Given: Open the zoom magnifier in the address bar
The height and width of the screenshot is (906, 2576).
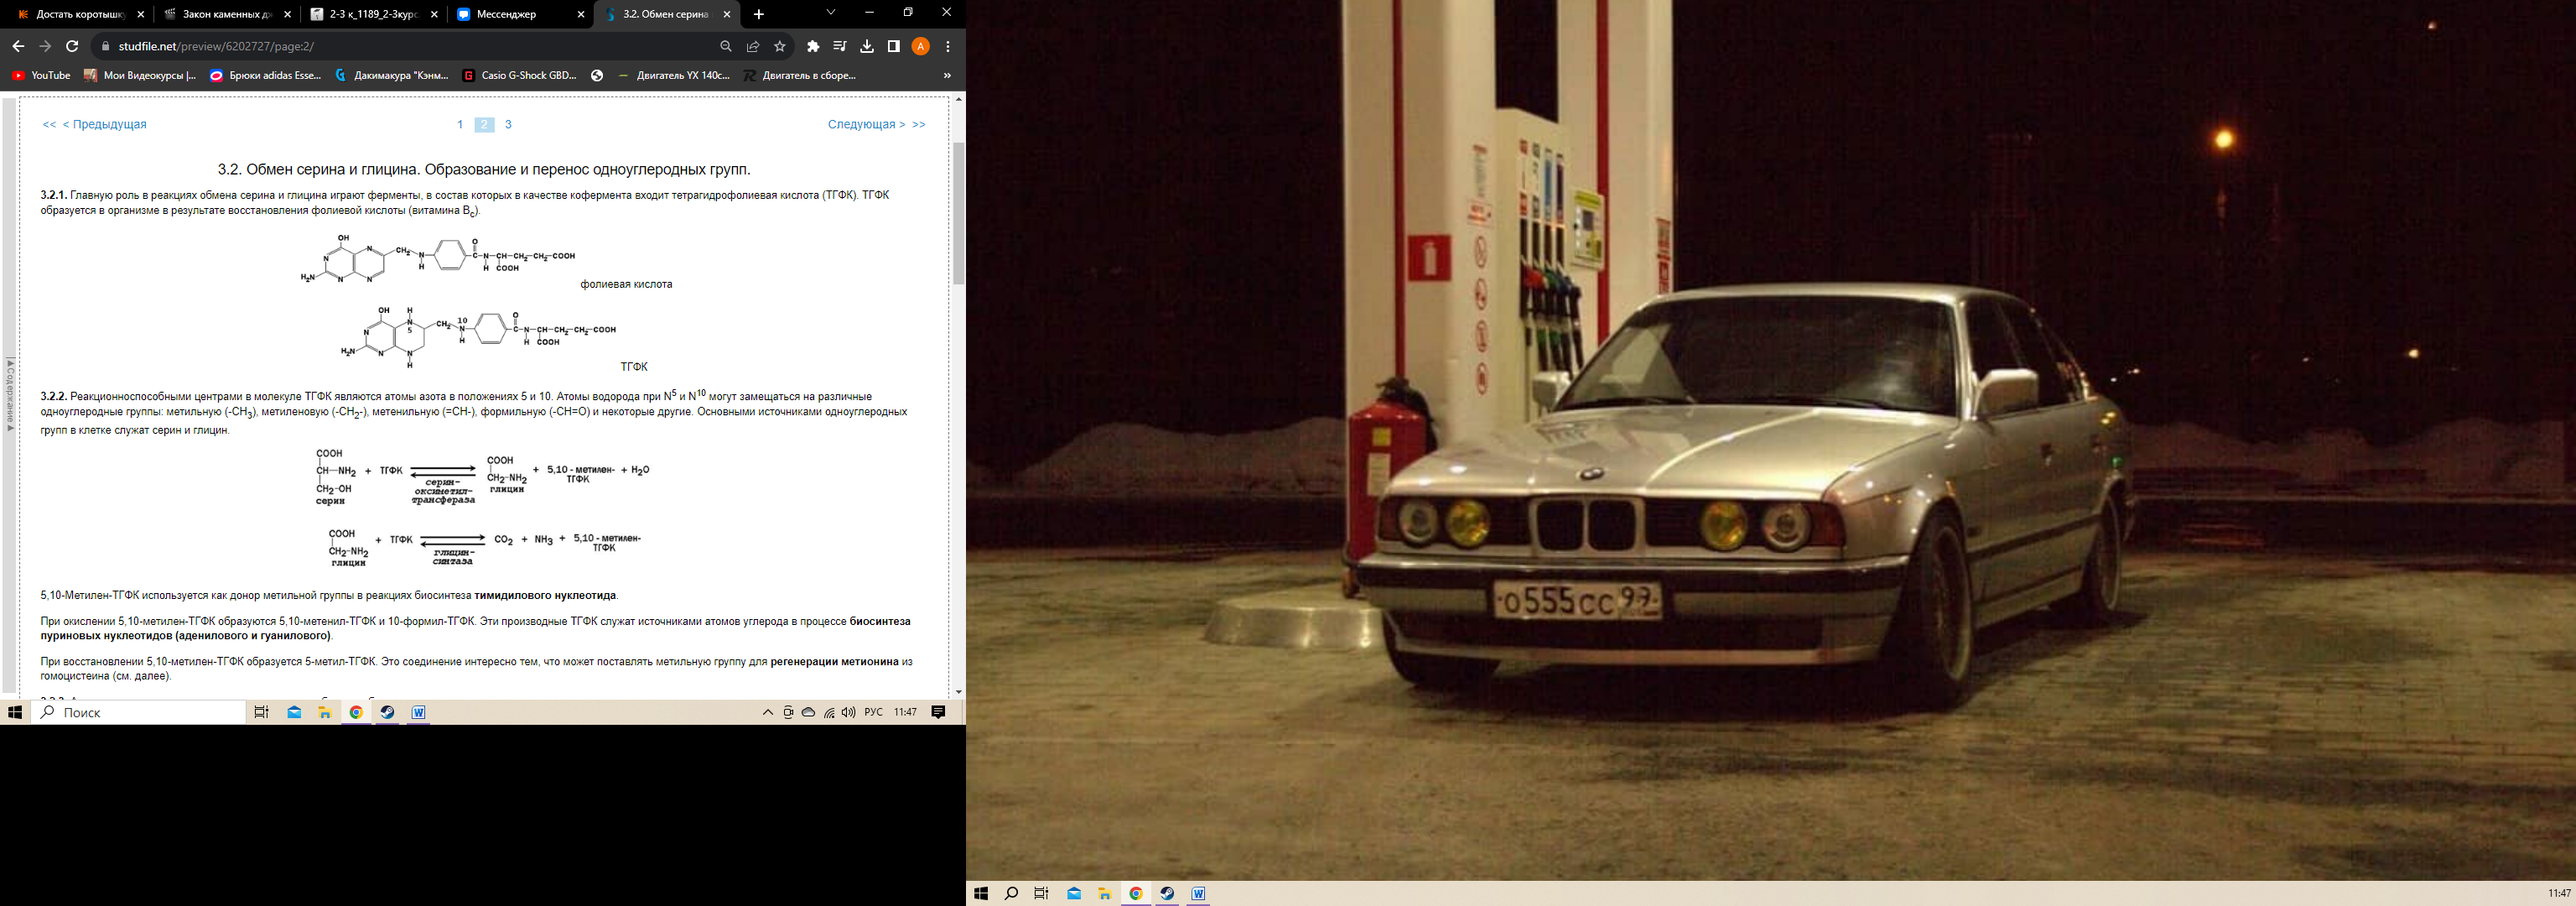Looking at the screenshot, I should coord(726,46).
